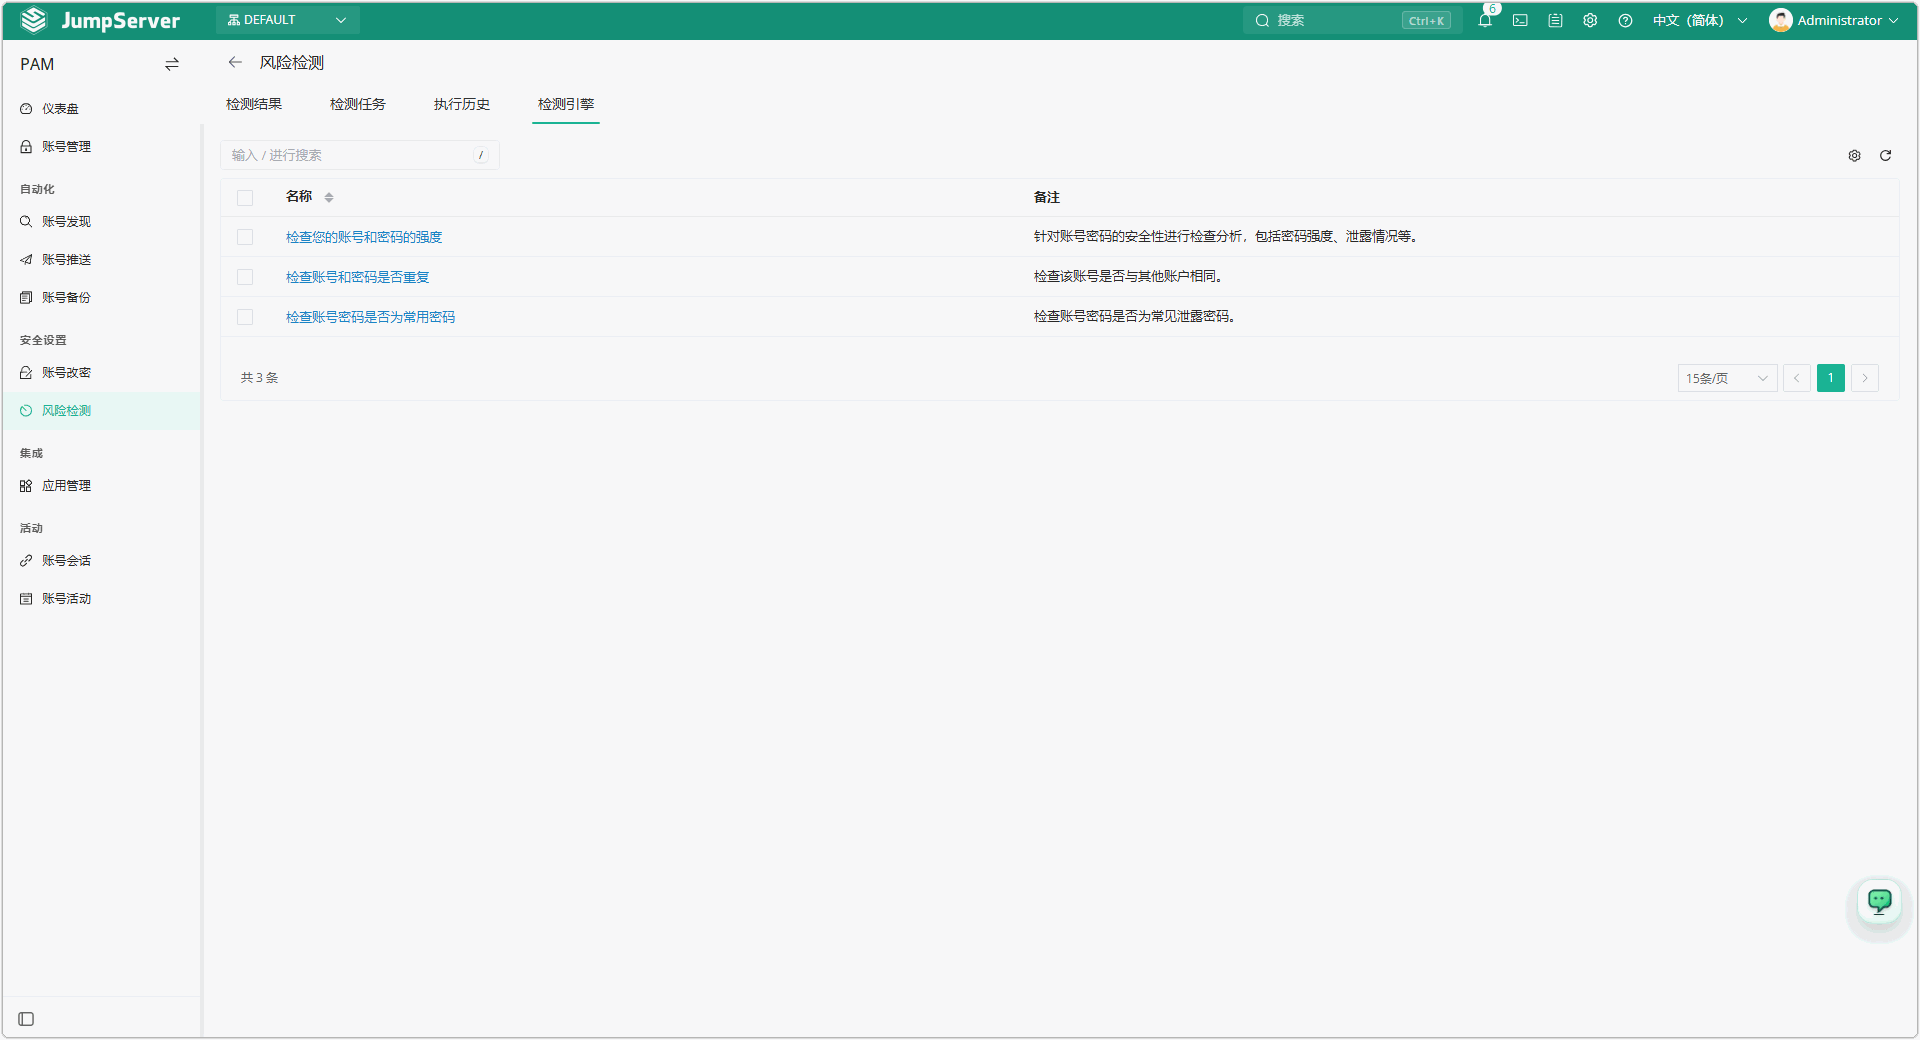This screenshot has height=1040, width=1920.
Task: Open the DEFAULT organization dropdown
Action: [288, 20]
